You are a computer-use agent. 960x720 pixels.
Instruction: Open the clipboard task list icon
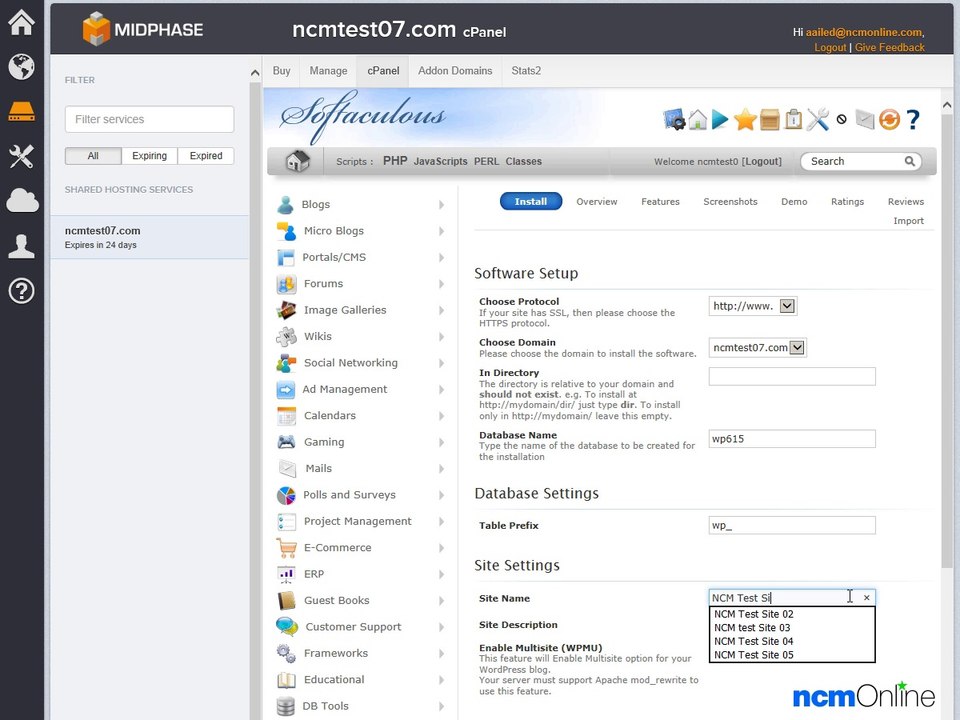click(x=793, y=119)
